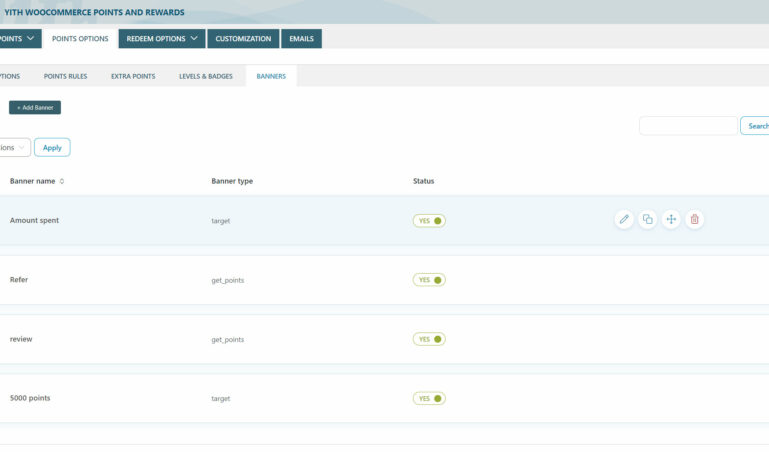Click the Add Banner button
Image resolution: width=769 pixels, height=452 pixels.
click(35, 107)
